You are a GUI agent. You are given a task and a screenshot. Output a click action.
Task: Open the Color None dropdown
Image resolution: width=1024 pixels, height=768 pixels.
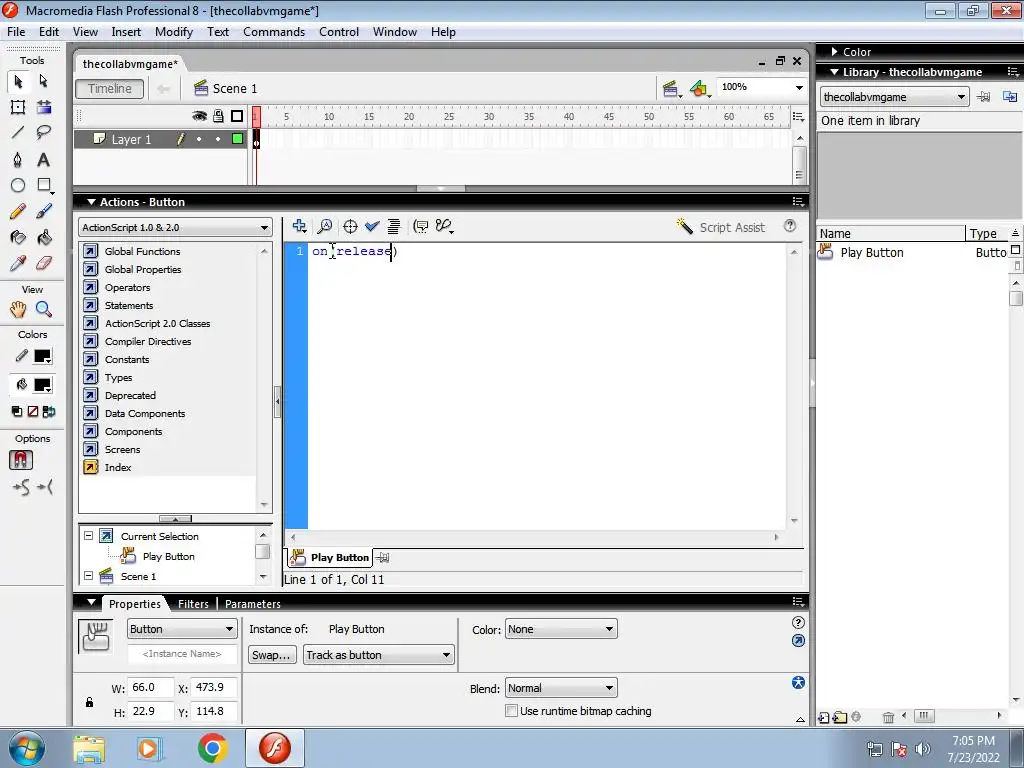click(x=560, y=629)
